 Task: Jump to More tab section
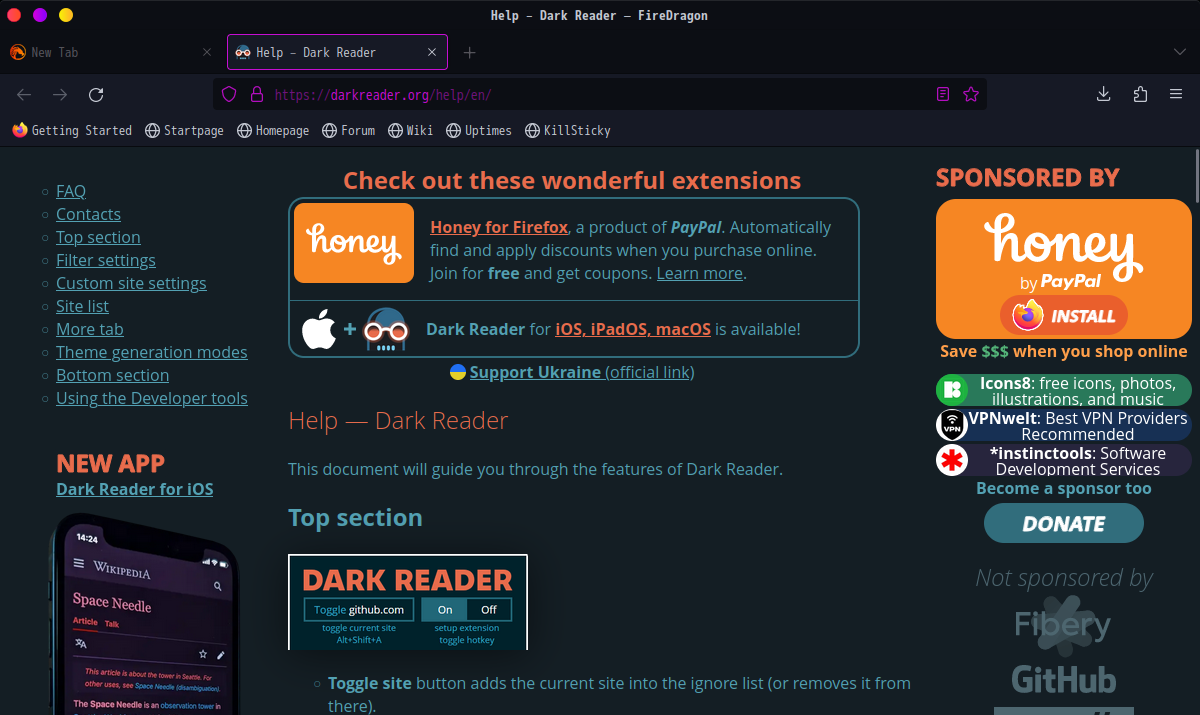pyautogui.click(x=90, y=329)
